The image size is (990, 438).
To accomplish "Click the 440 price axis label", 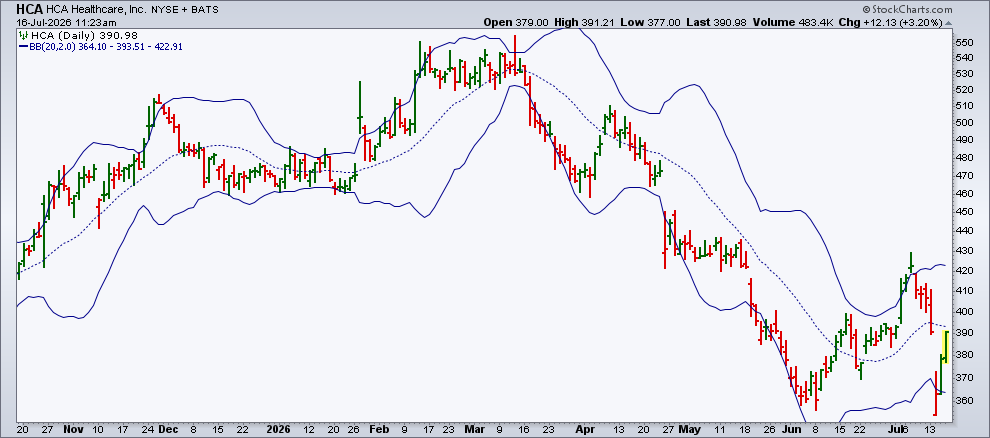I will tap(964, 232).
